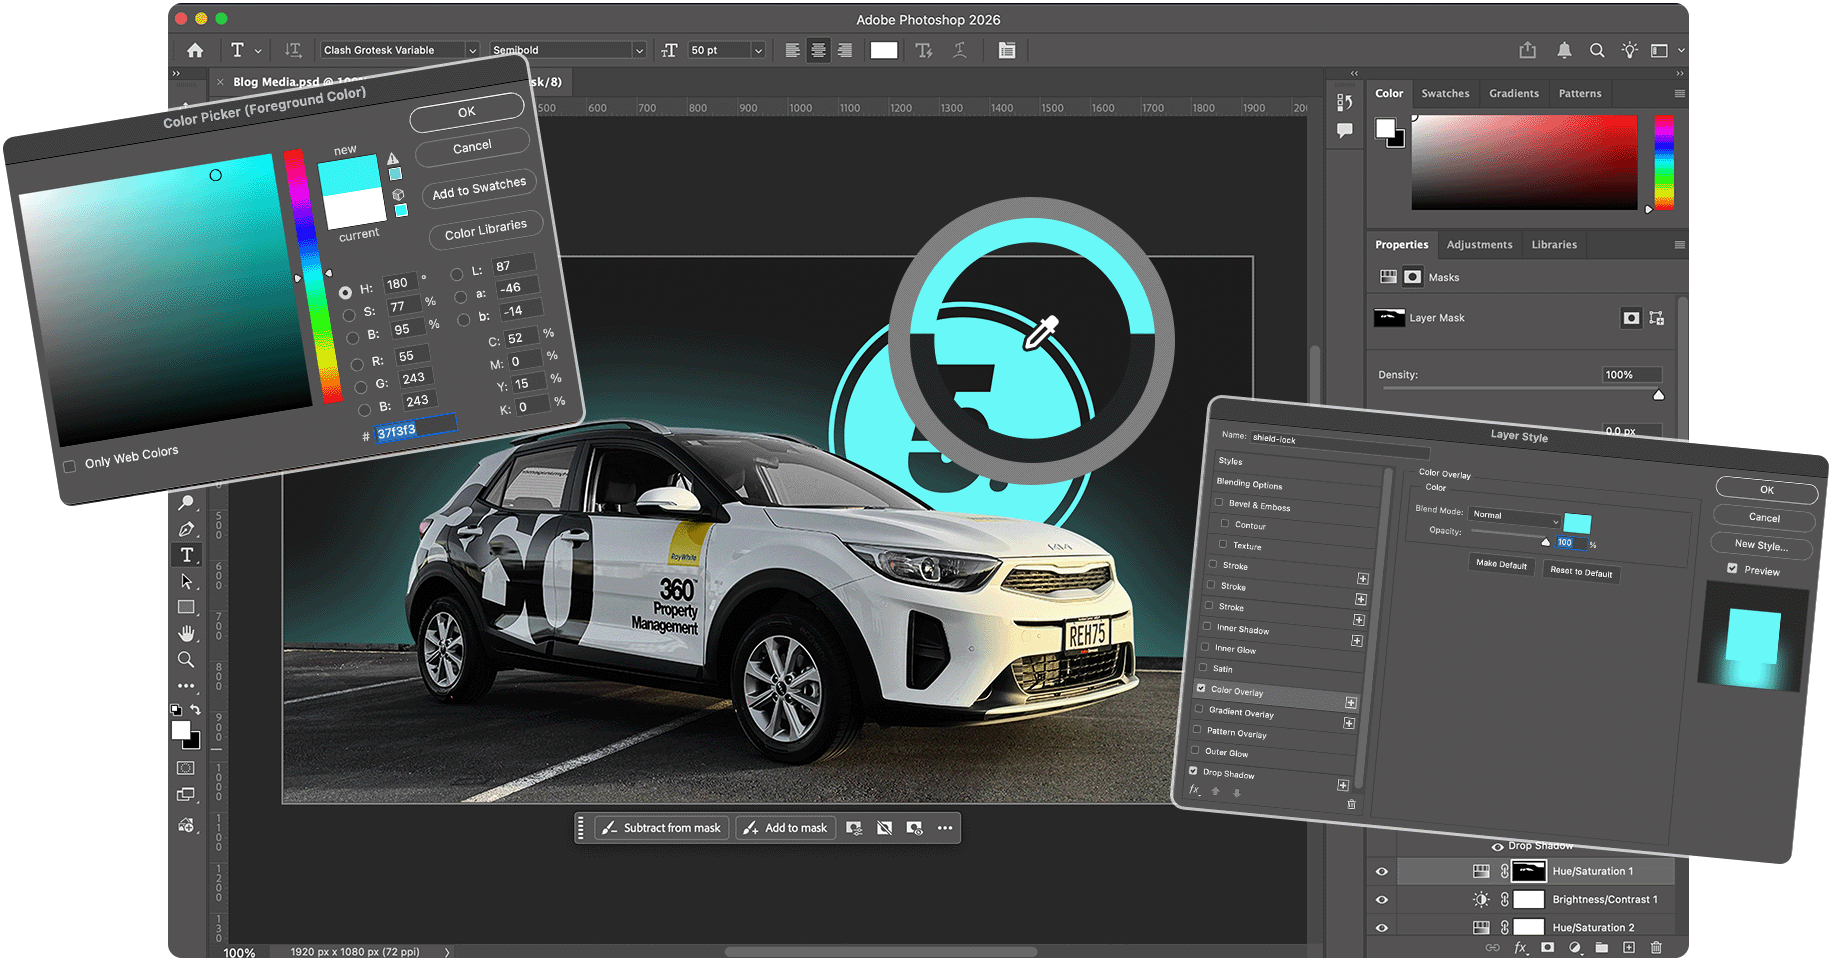Click the Add to Swatches button
This screenshot has width=1832, height=961.
coord(478,184)
